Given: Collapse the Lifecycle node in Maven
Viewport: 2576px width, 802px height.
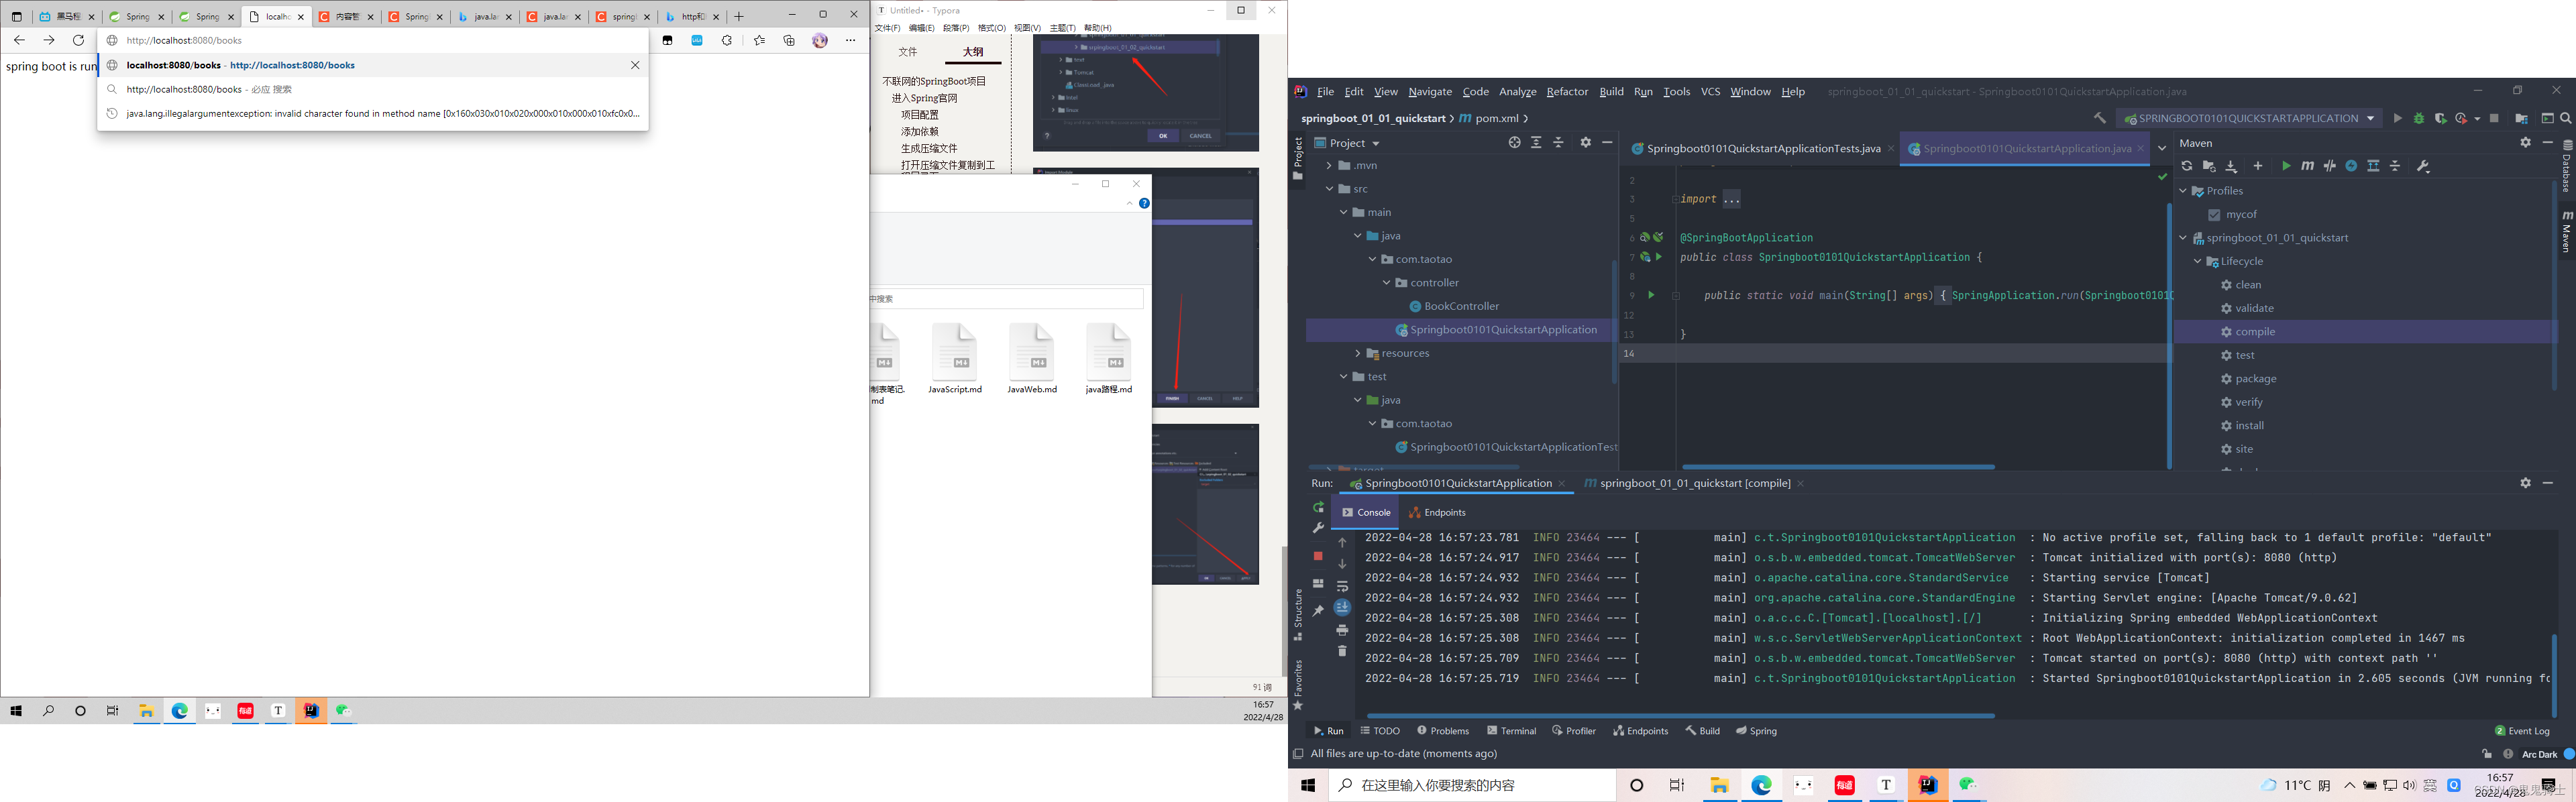Looking at the screenshot, I should pyautogui.click(x=2198, y=262).
